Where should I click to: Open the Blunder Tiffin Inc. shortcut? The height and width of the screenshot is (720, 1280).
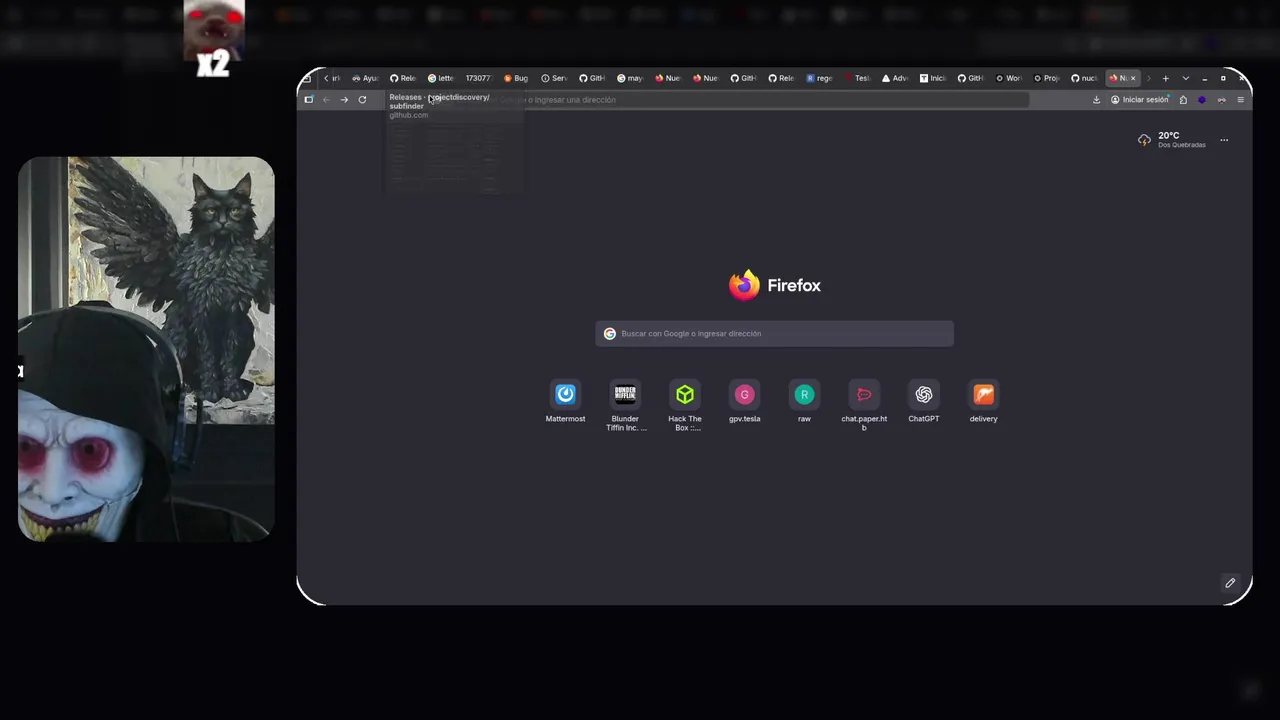coord(625,406)
